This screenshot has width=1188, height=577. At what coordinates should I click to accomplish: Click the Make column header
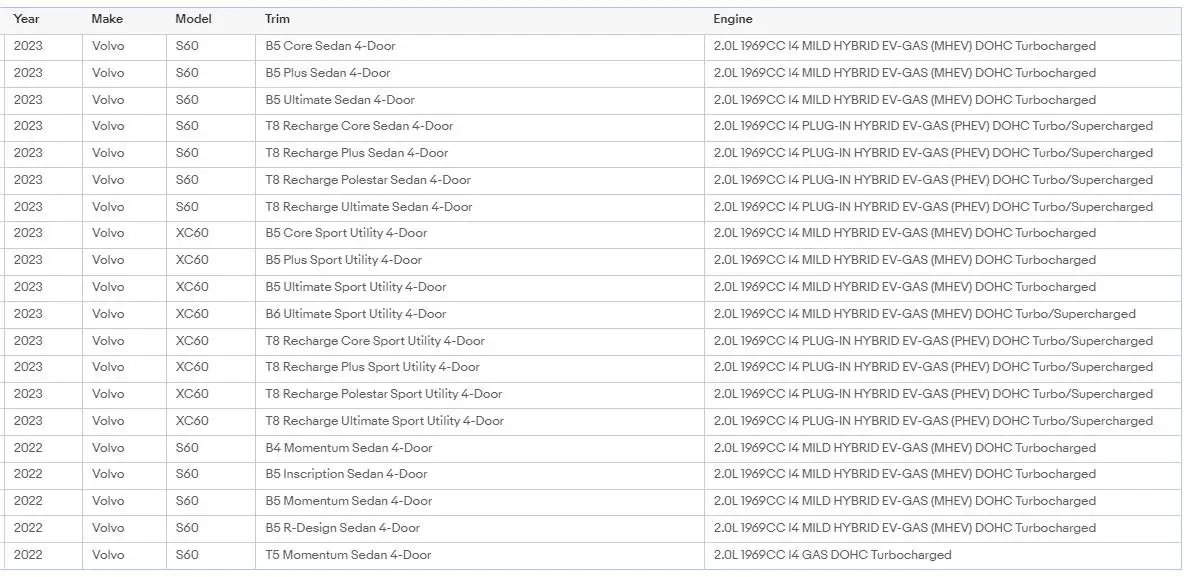(107, 19)
